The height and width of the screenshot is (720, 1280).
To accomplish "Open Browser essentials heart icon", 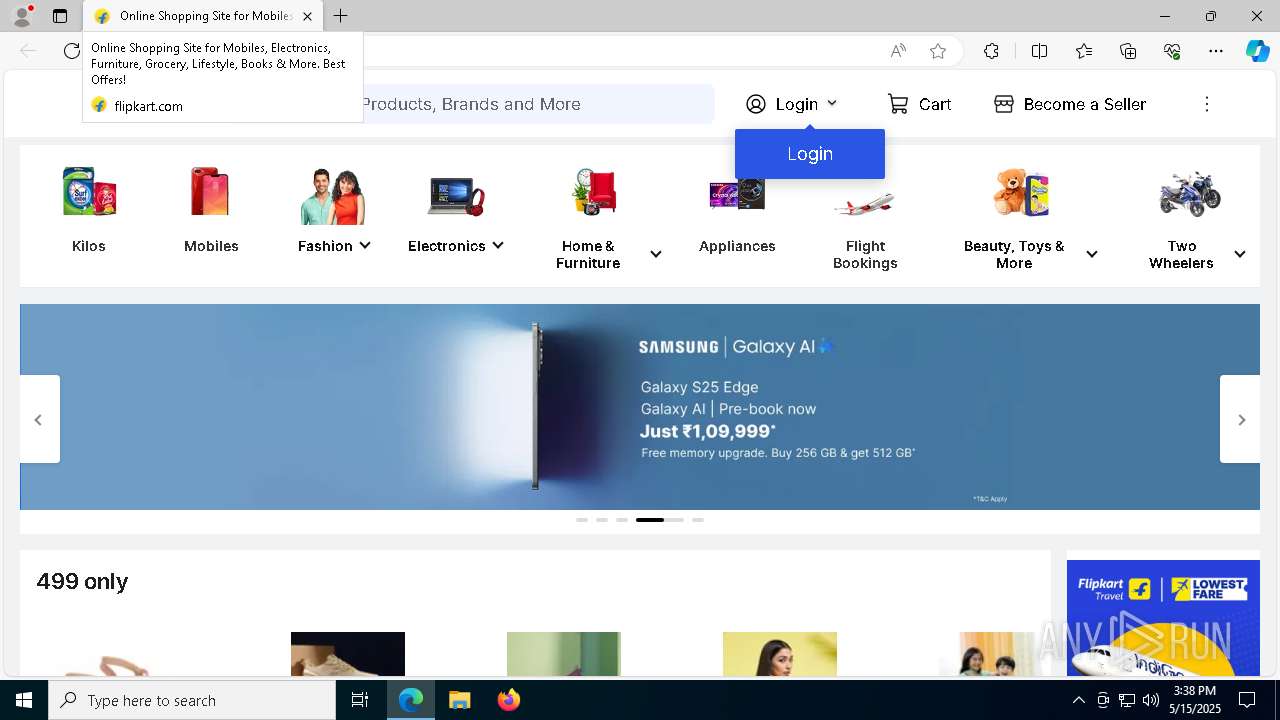I will coord(1172,51).
